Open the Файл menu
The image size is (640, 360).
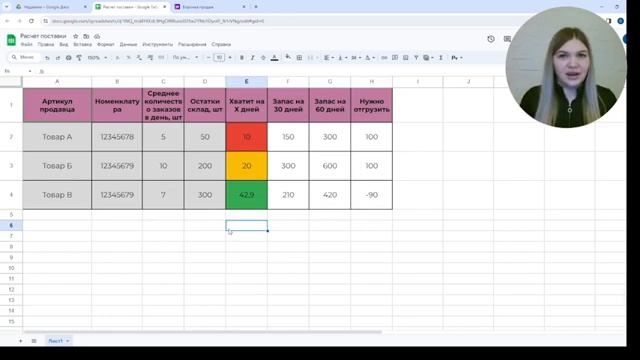[x=26, y=44]
